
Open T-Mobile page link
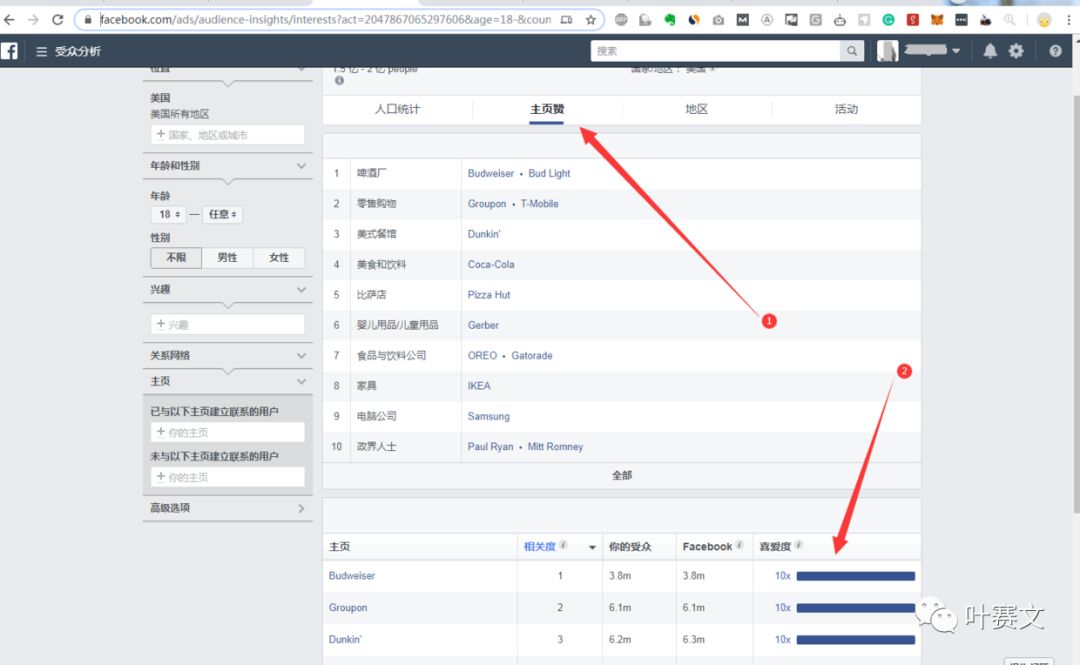point(539,204)
